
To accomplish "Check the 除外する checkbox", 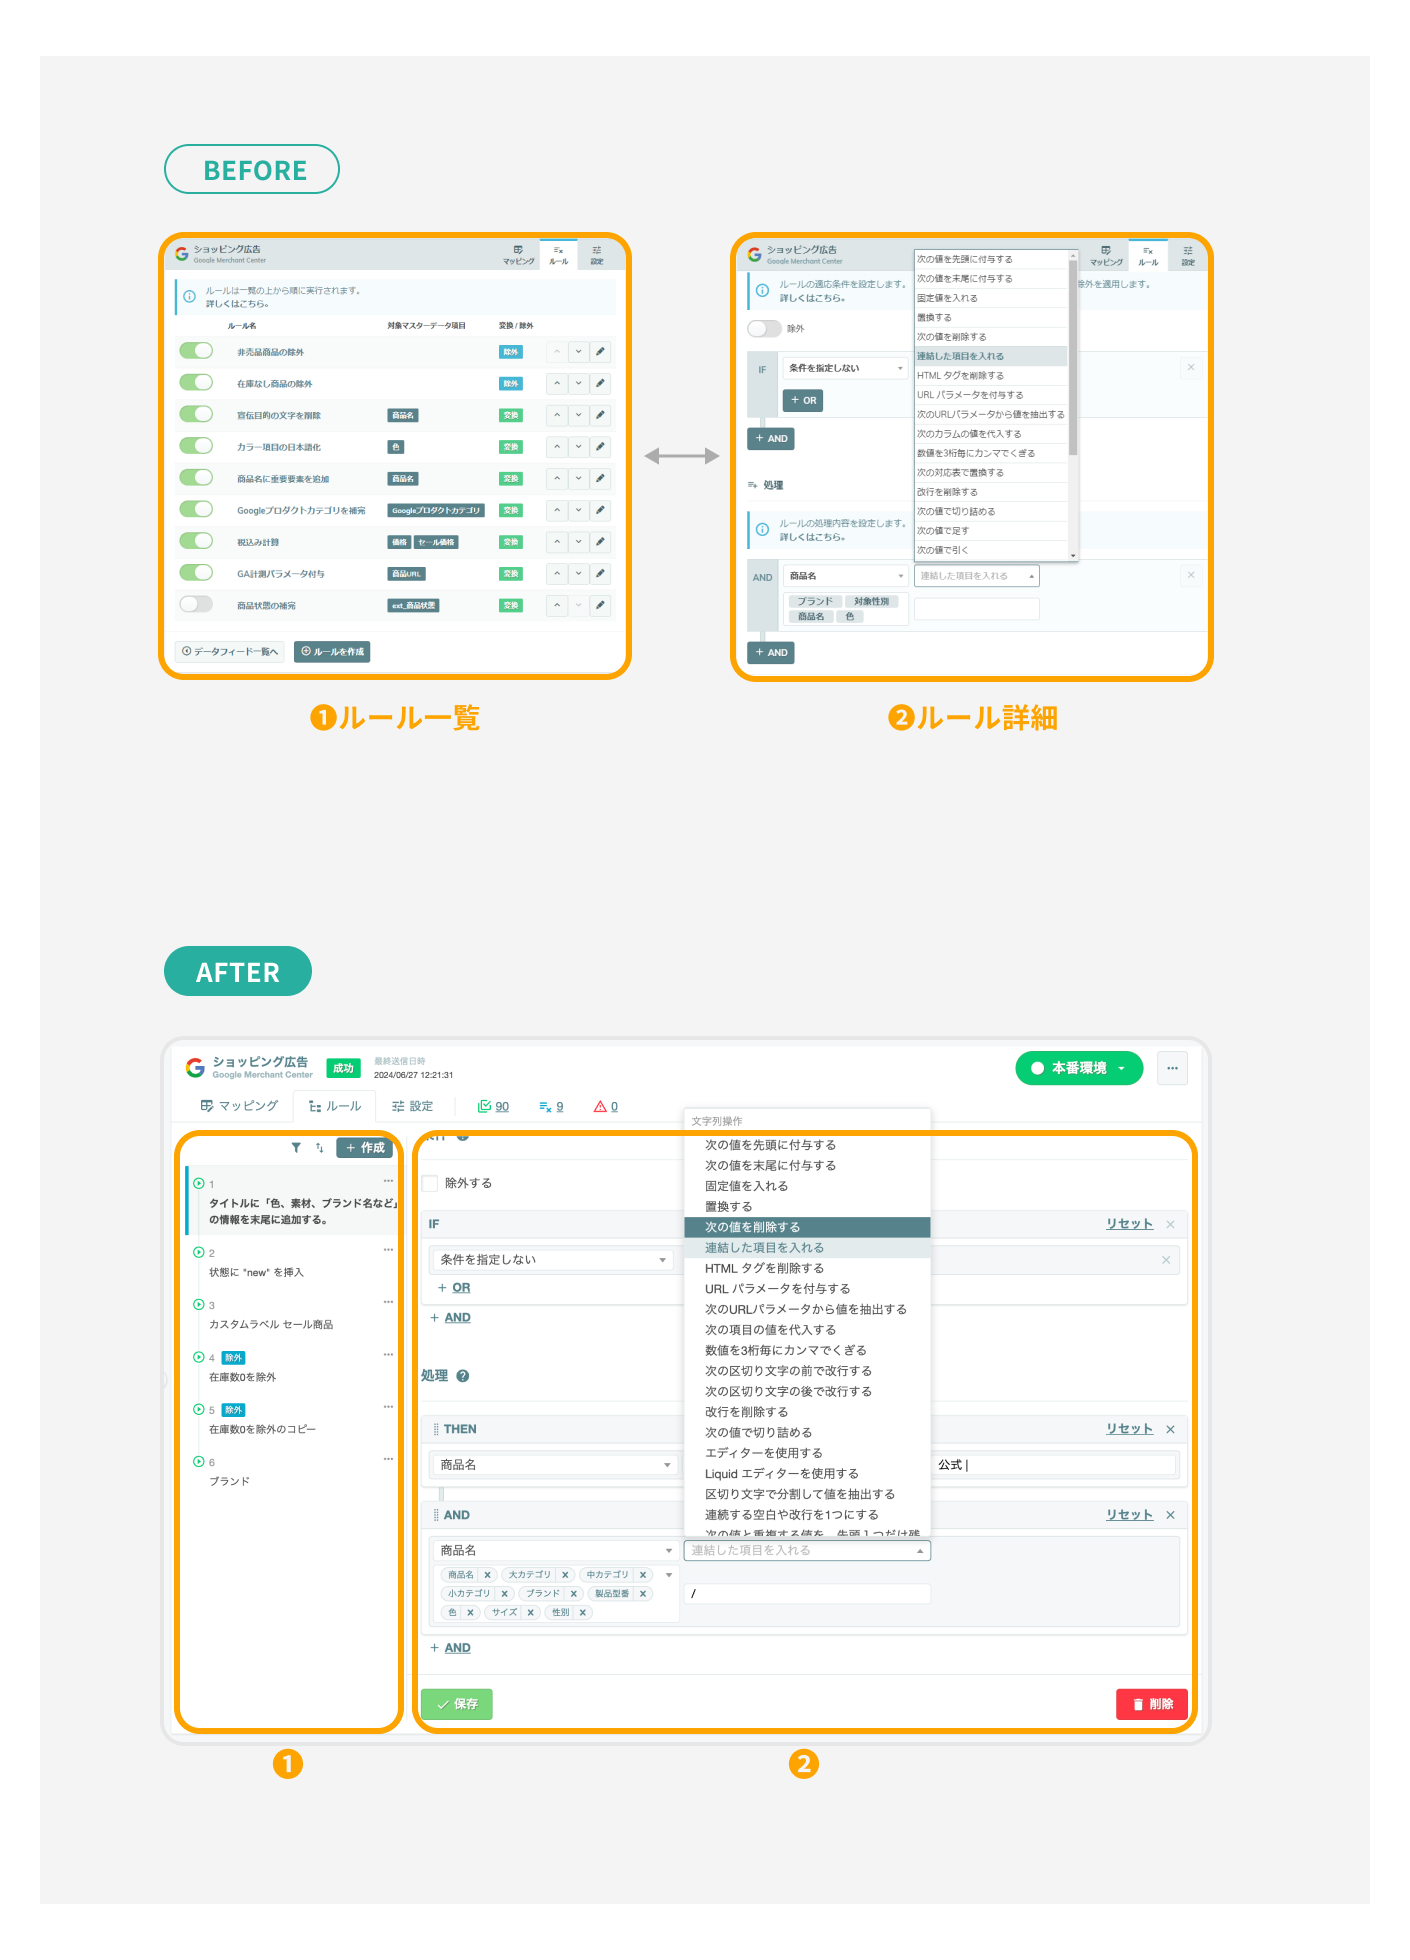I will point(430,1183).
